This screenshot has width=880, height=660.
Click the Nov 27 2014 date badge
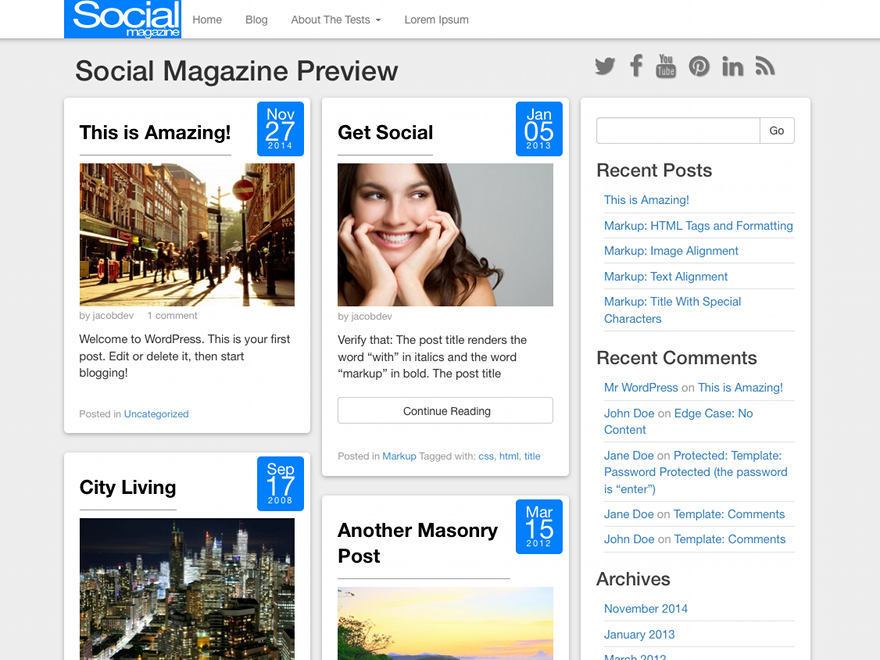[280, 129]
